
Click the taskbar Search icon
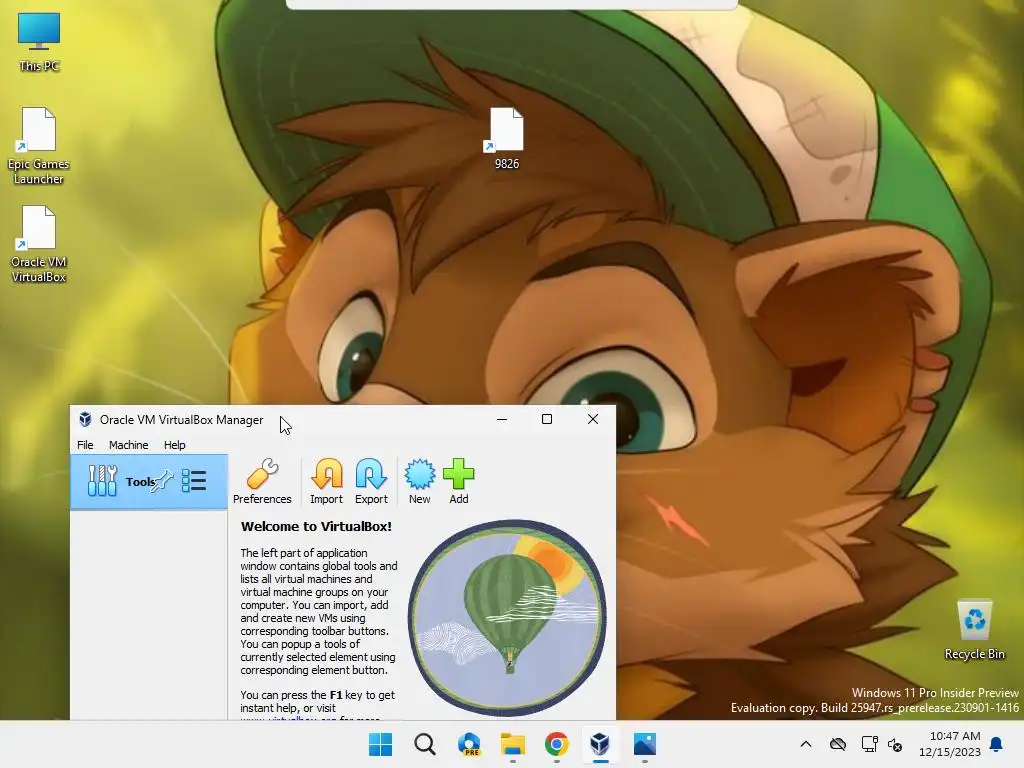425,744
